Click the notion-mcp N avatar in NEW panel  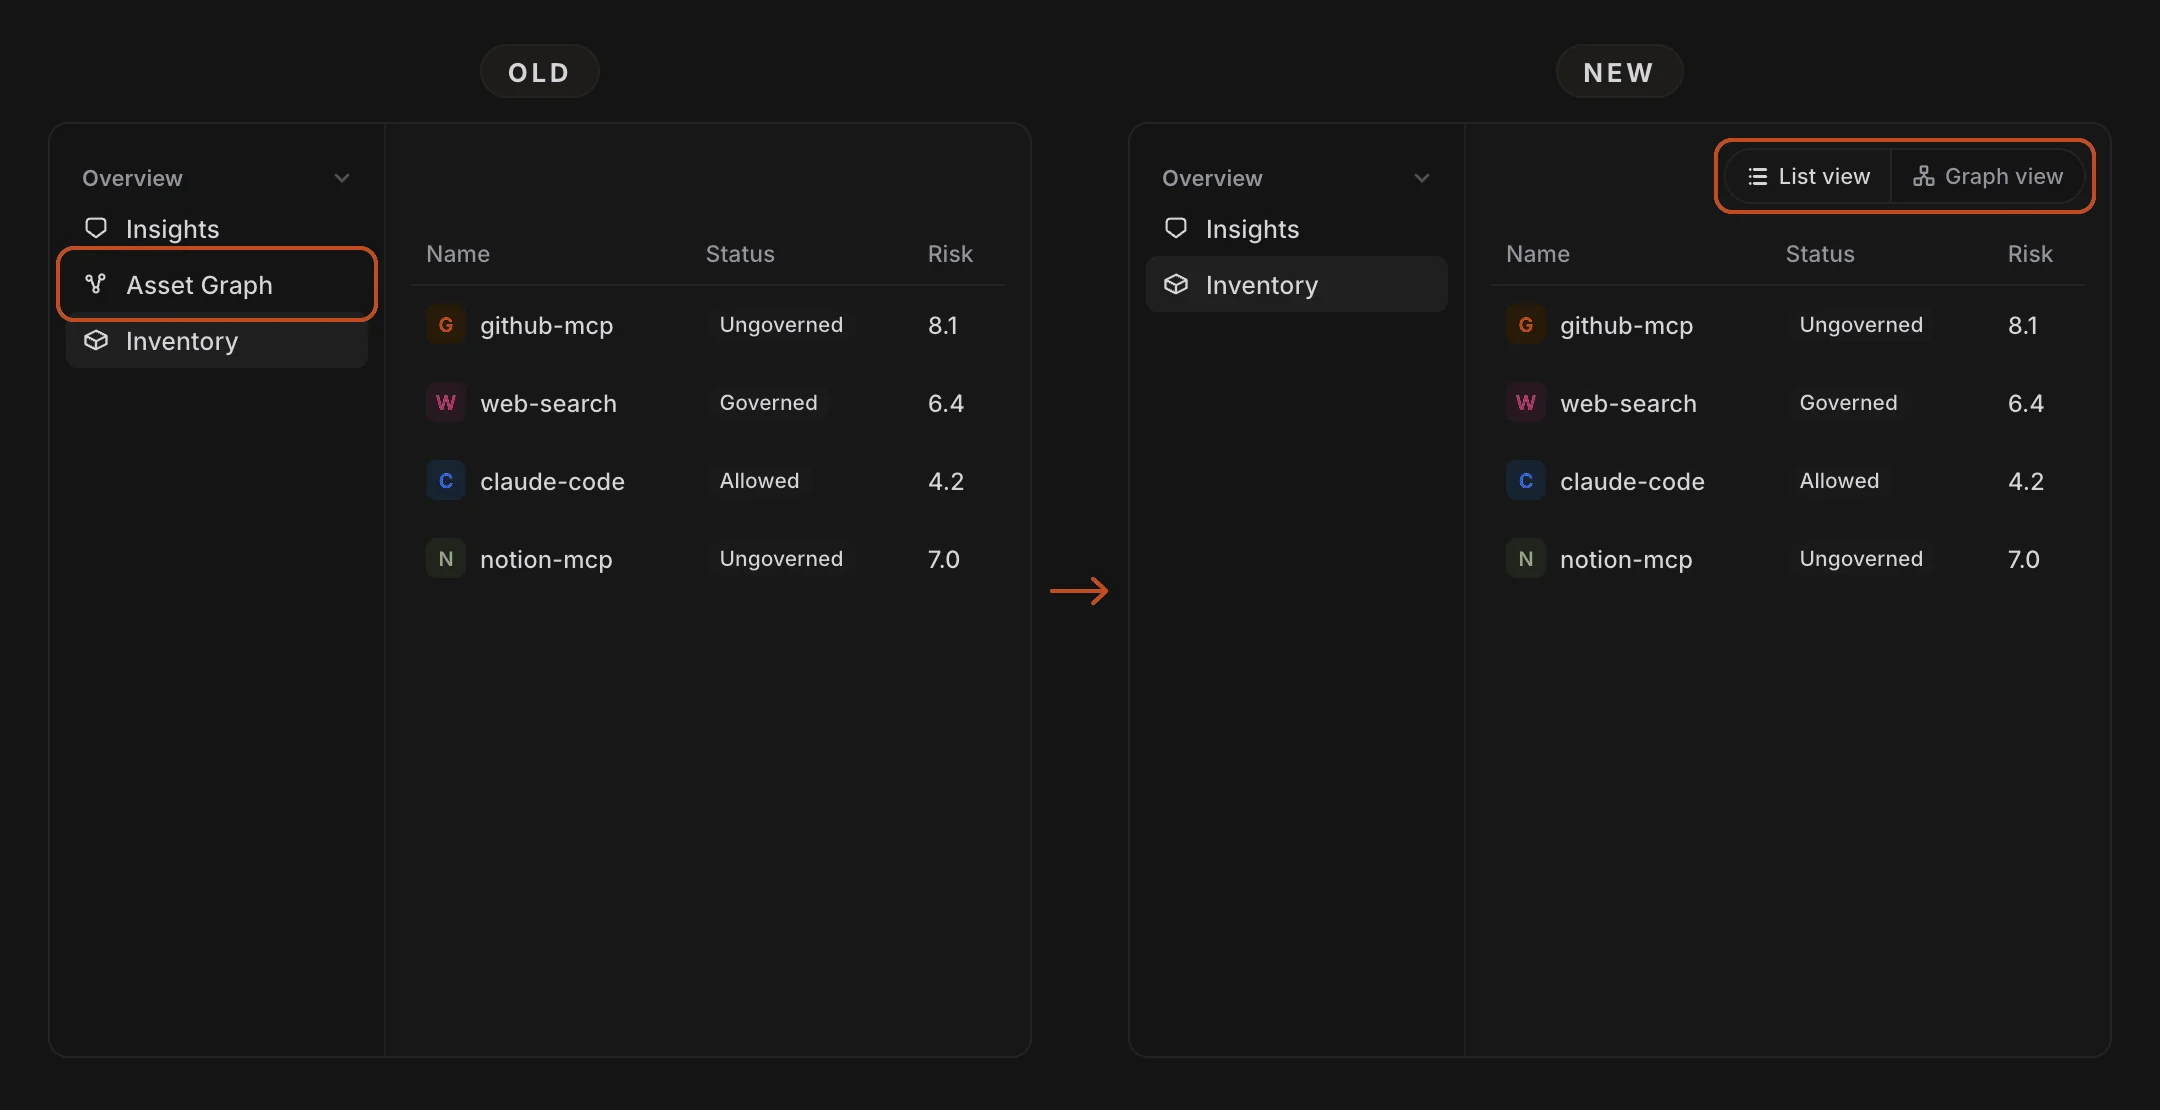click(x=1526, y=559)
